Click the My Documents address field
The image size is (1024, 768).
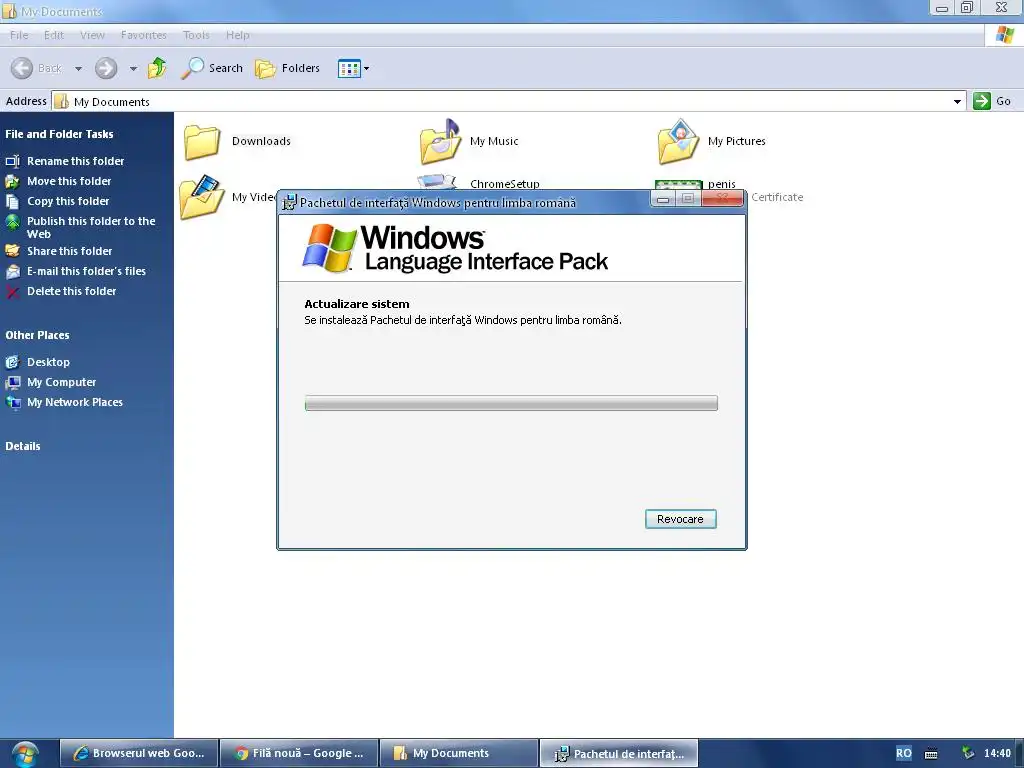coord(509,101)
